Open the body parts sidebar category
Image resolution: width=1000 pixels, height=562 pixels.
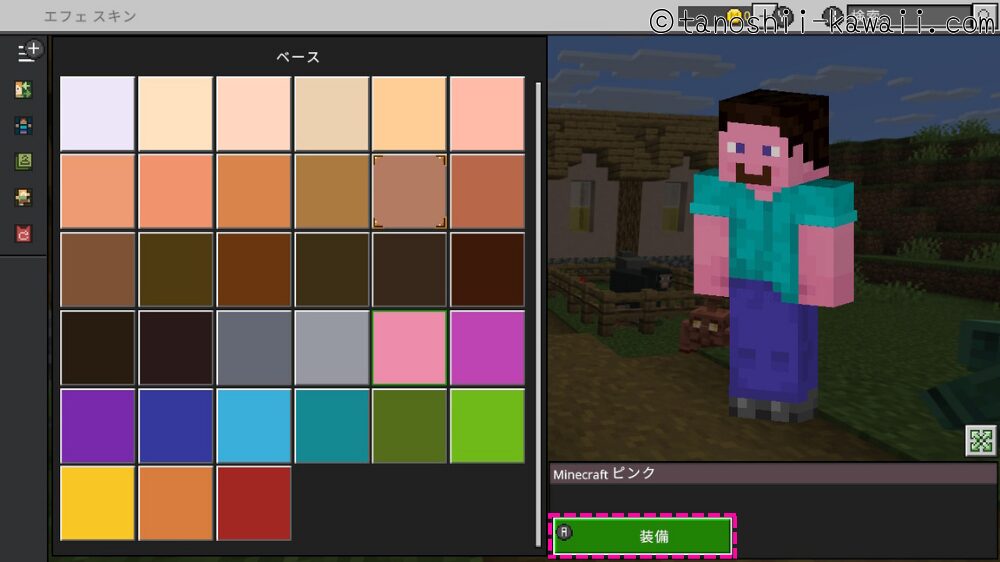click(x=24, y=126)
